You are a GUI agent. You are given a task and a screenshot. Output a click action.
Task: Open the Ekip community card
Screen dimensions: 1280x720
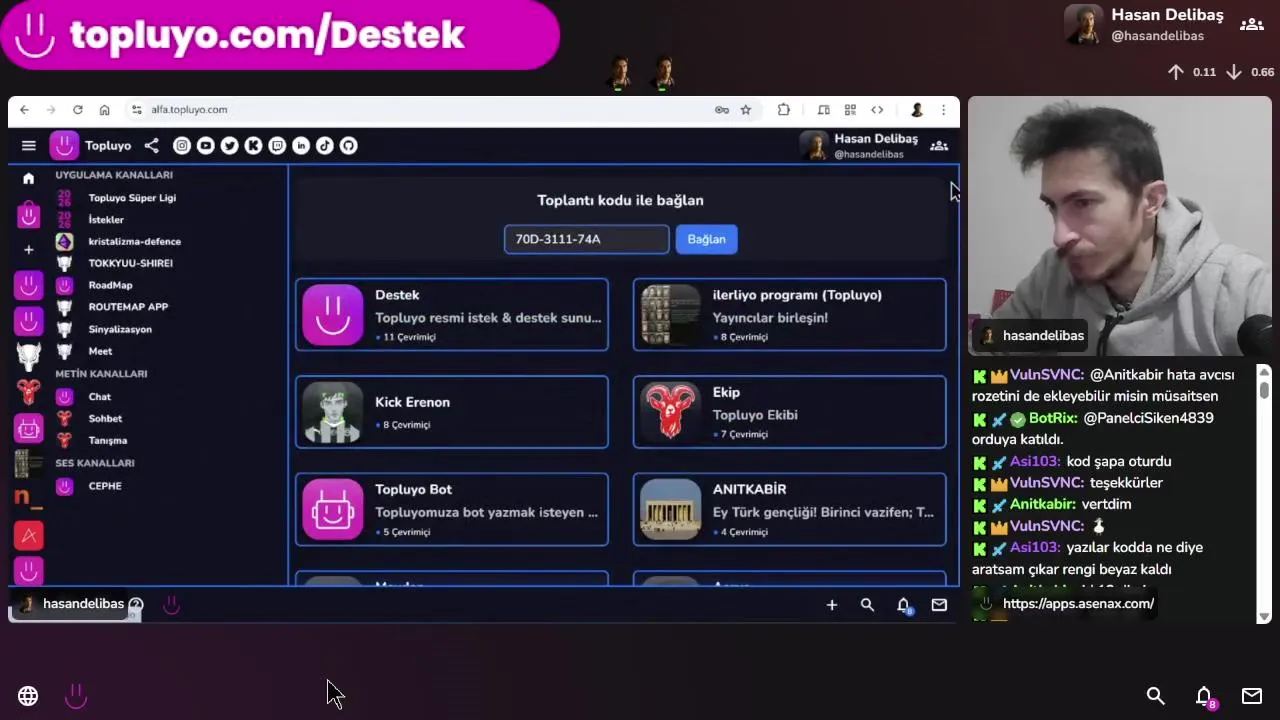click(789, 412)
